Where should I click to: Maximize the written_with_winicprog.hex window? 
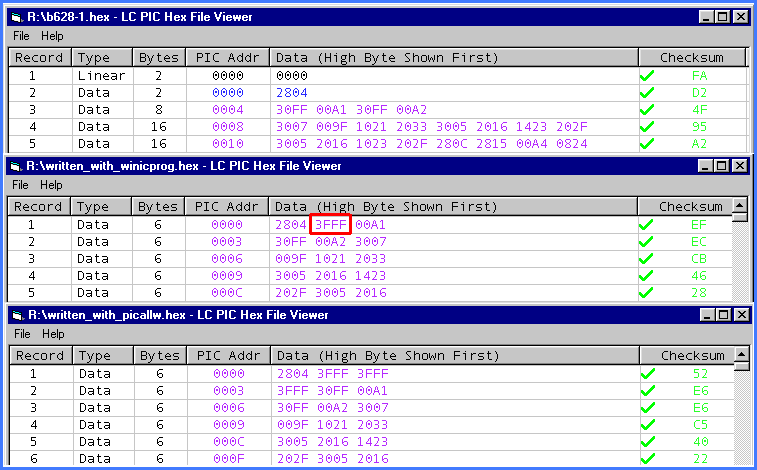click(721, 166)
